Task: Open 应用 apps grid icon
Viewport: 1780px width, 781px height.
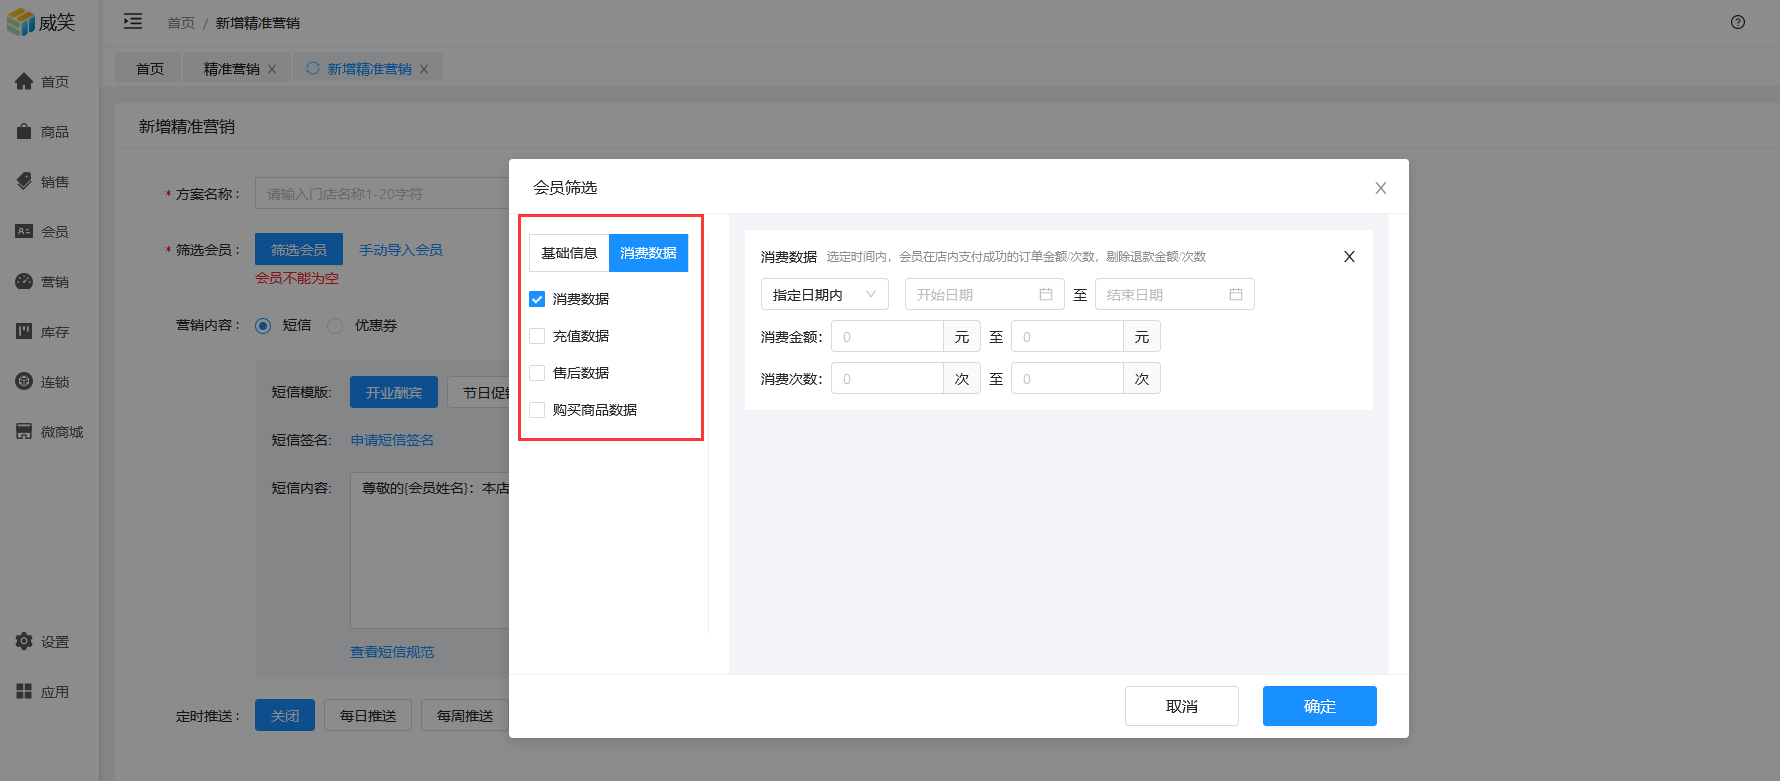Action: pos(24,691)
